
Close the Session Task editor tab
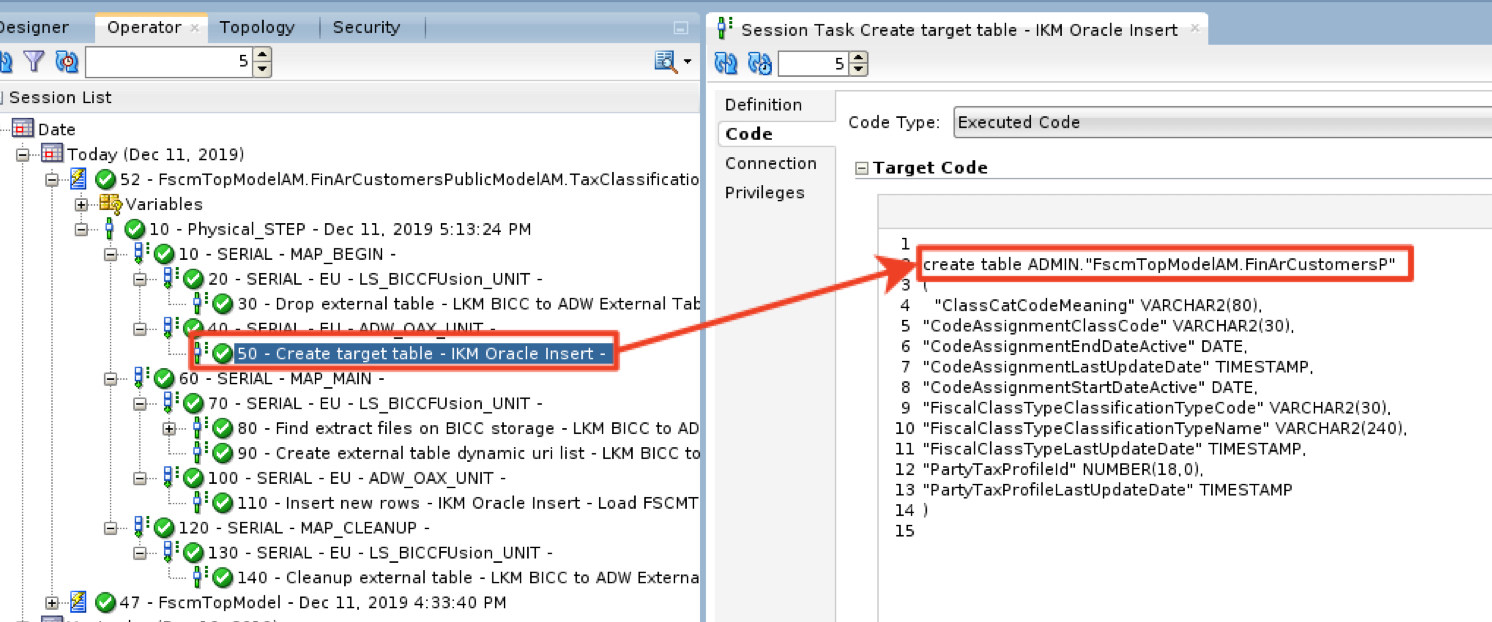1194,31
